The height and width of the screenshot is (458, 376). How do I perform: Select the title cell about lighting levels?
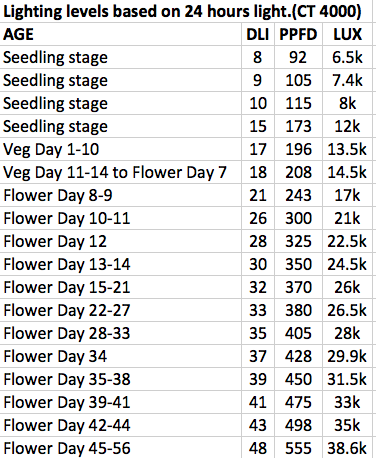click(x=186, y=11)
